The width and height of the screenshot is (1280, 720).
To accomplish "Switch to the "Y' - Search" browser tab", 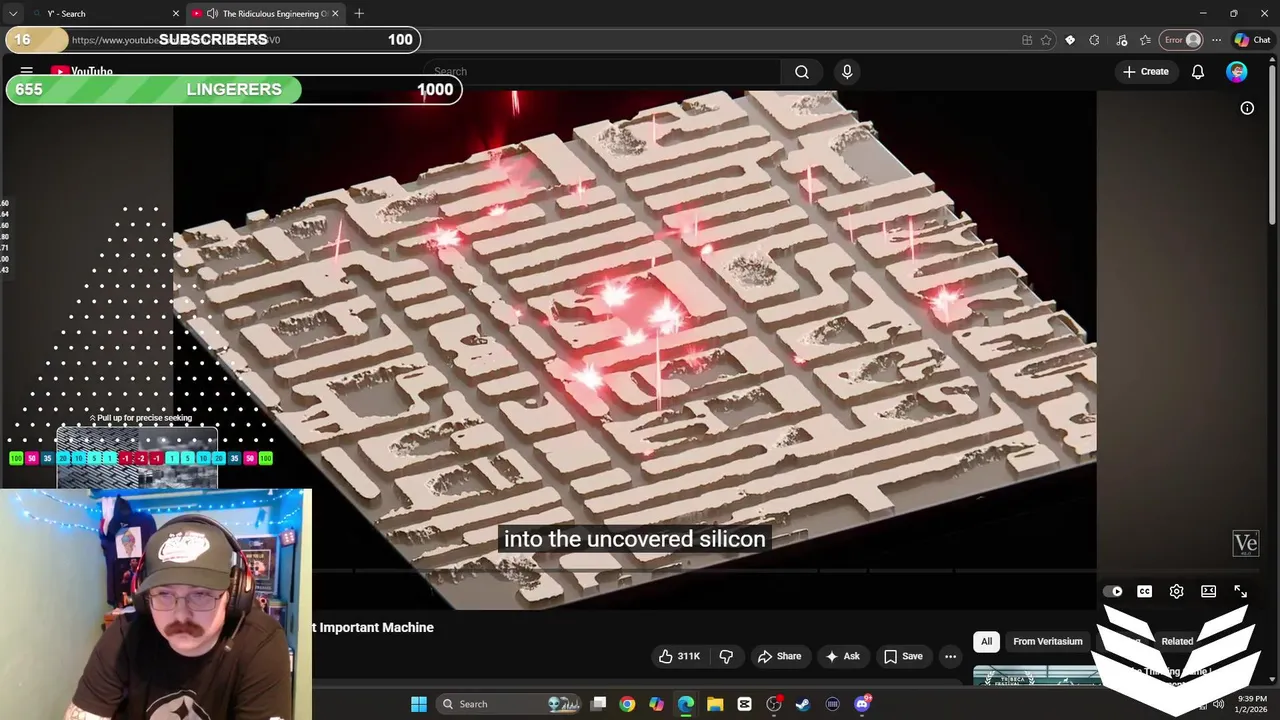I will pos(105,13).
